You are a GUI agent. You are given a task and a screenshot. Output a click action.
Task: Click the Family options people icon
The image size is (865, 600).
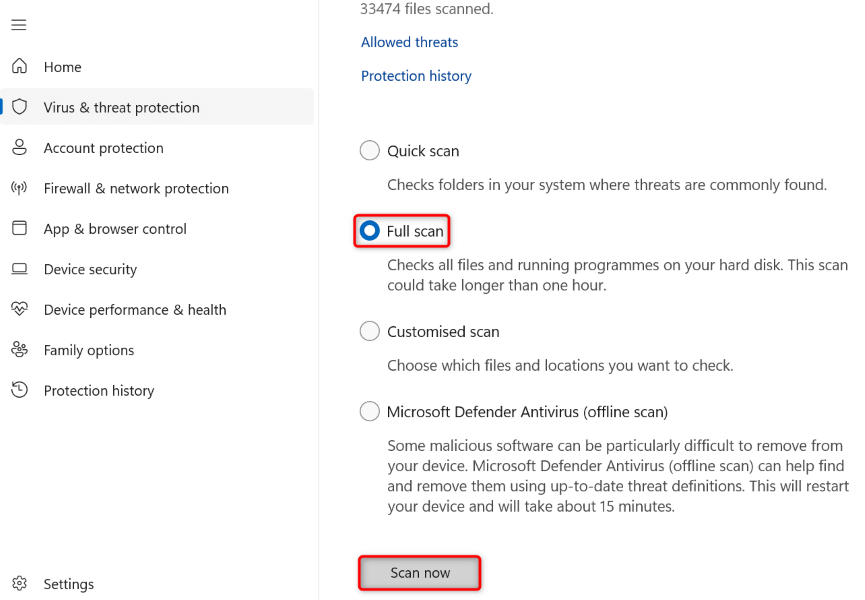19,350
